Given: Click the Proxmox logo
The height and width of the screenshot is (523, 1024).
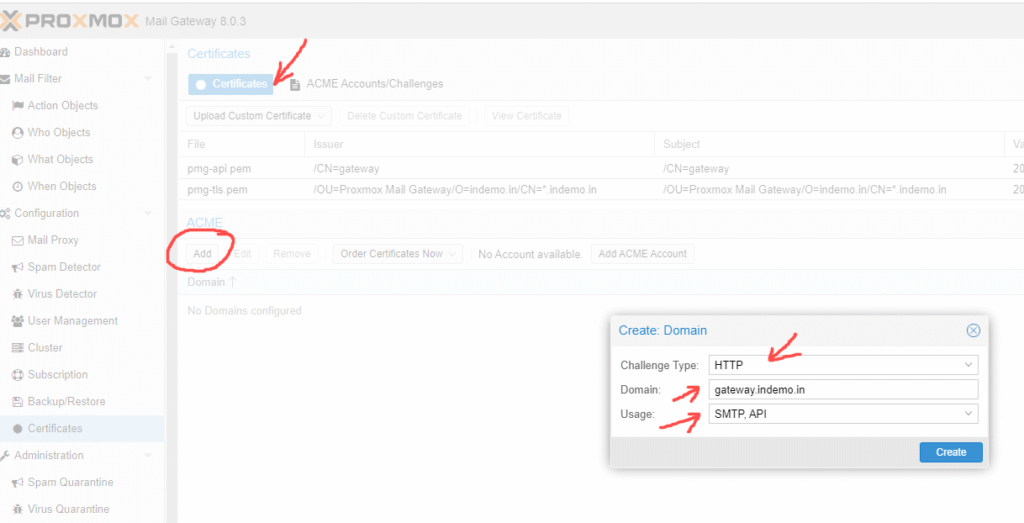Looking at the screenshot, I should [x=69, y=21].
